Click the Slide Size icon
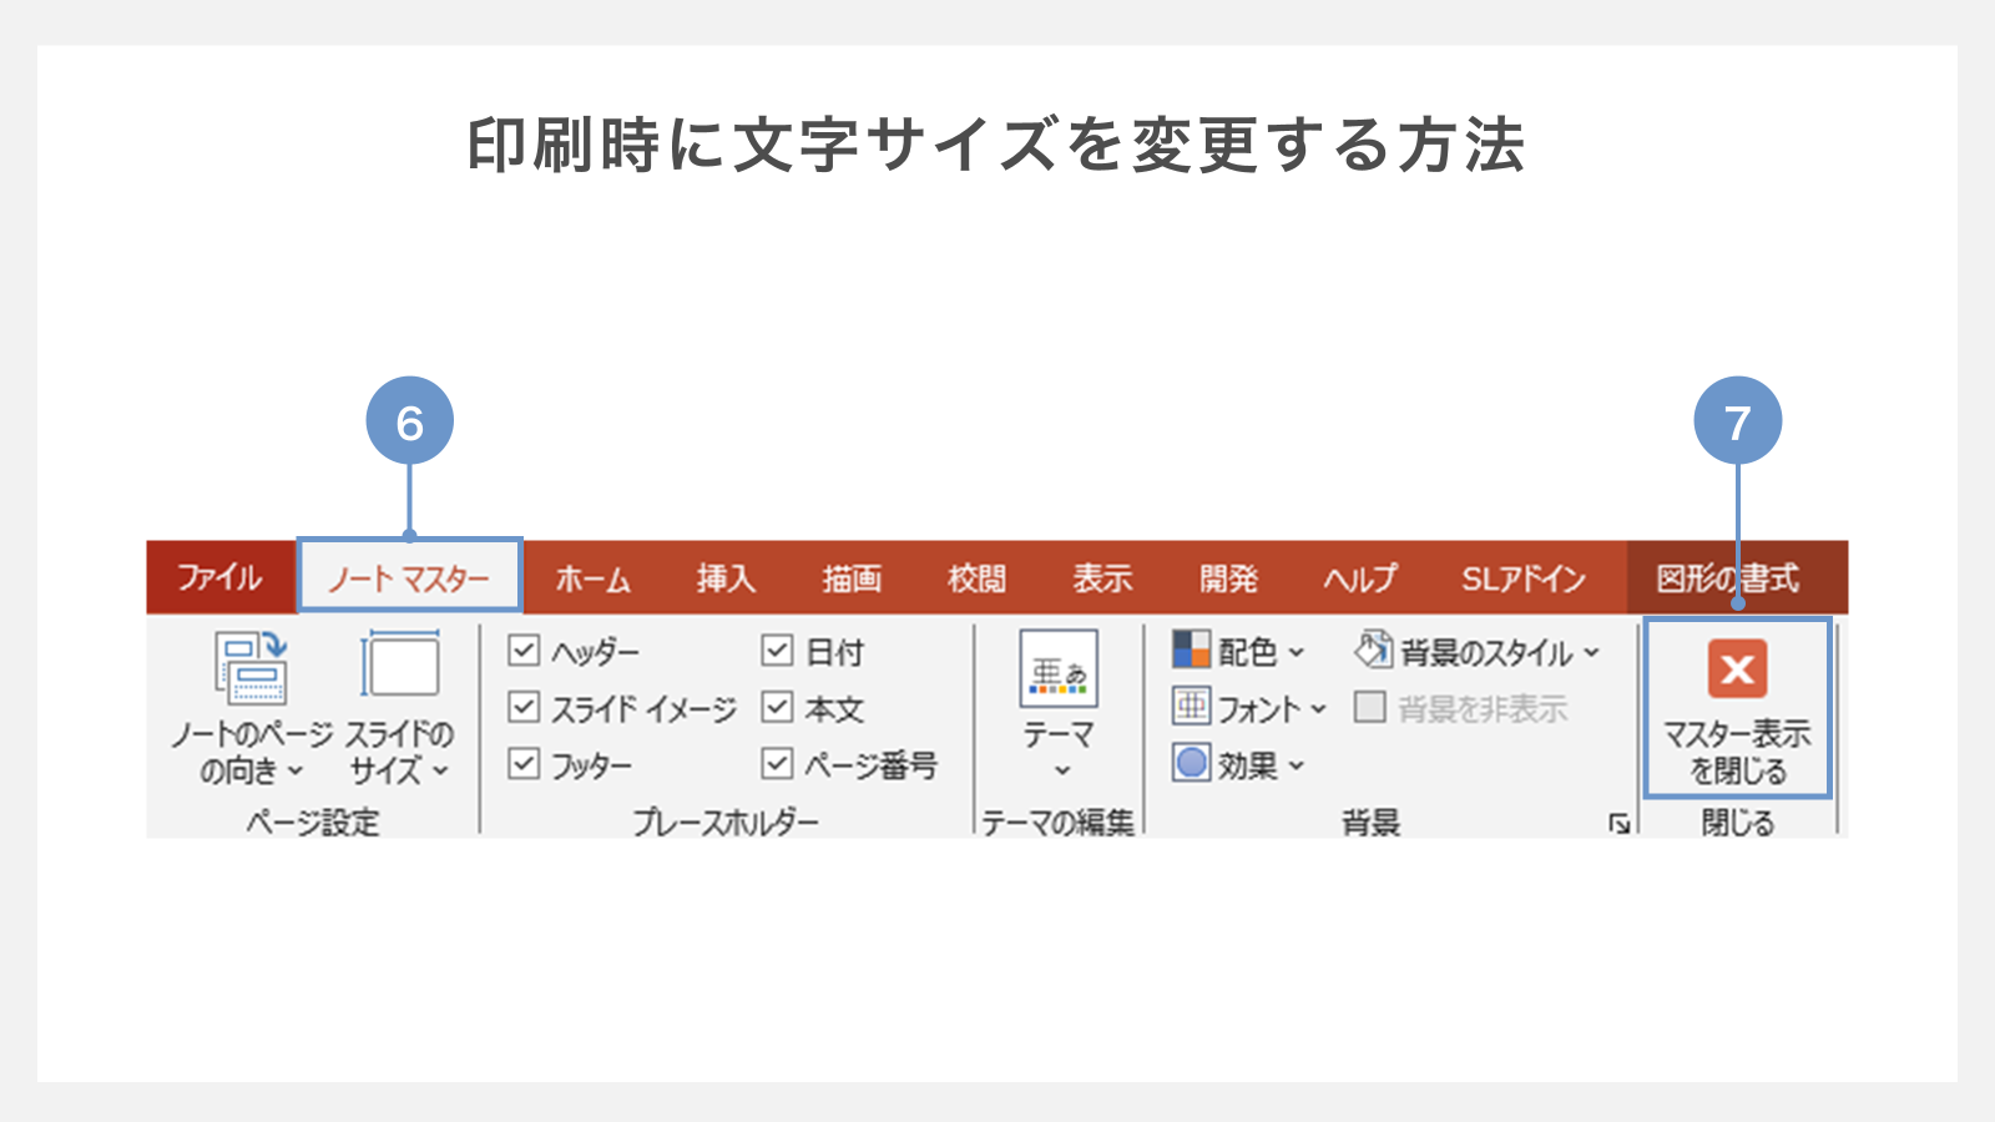1995x1122 pixels. pyautogui.click(x=400, y=664)
